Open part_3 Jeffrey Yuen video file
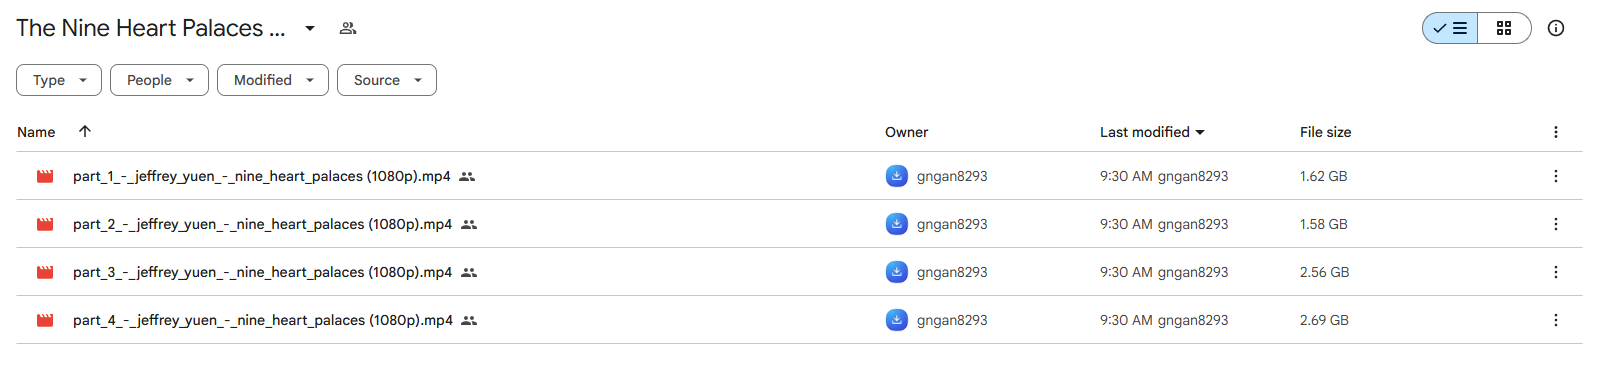The image size is (1600, 366). (262, 272)
